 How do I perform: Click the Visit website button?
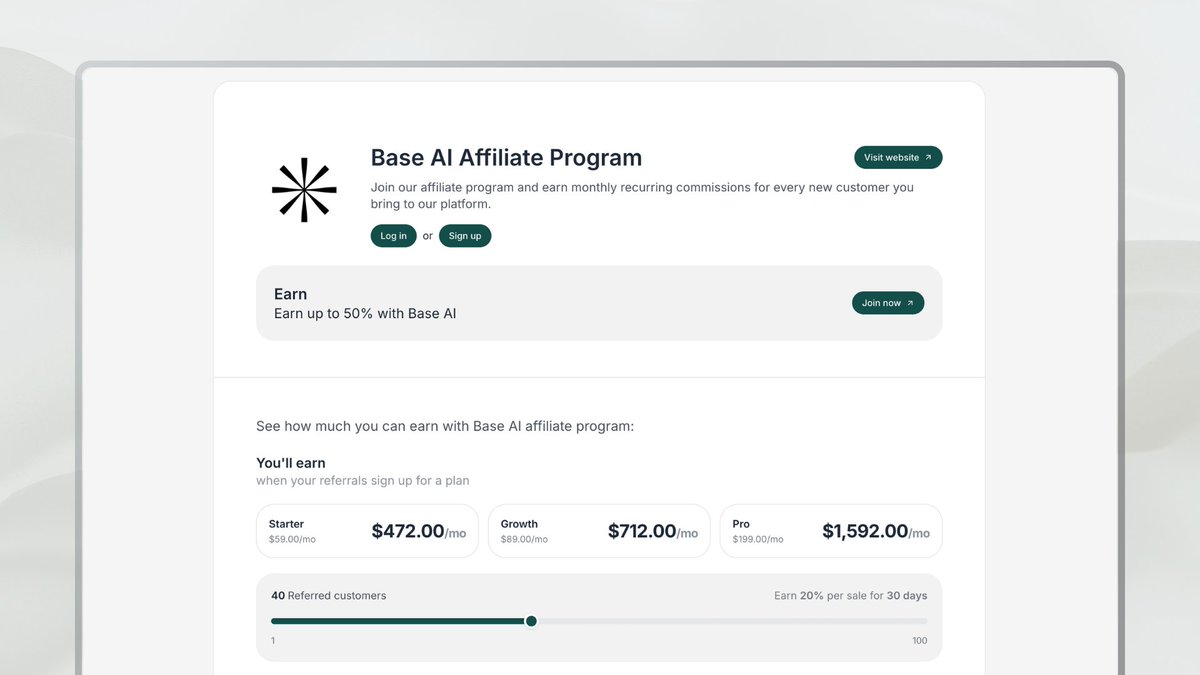tap(898, 157)
